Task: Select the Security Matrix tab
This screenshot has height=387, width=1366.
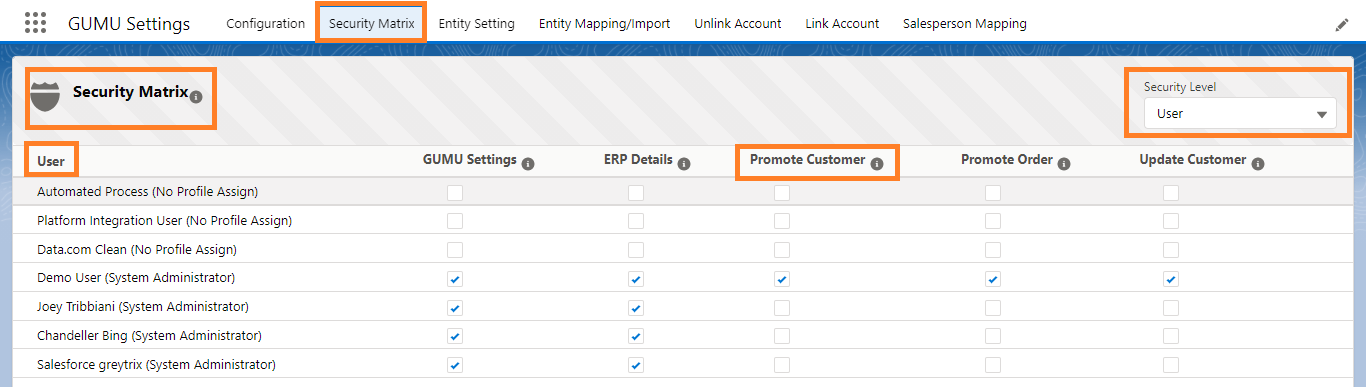Action: (x=371, y=23)
